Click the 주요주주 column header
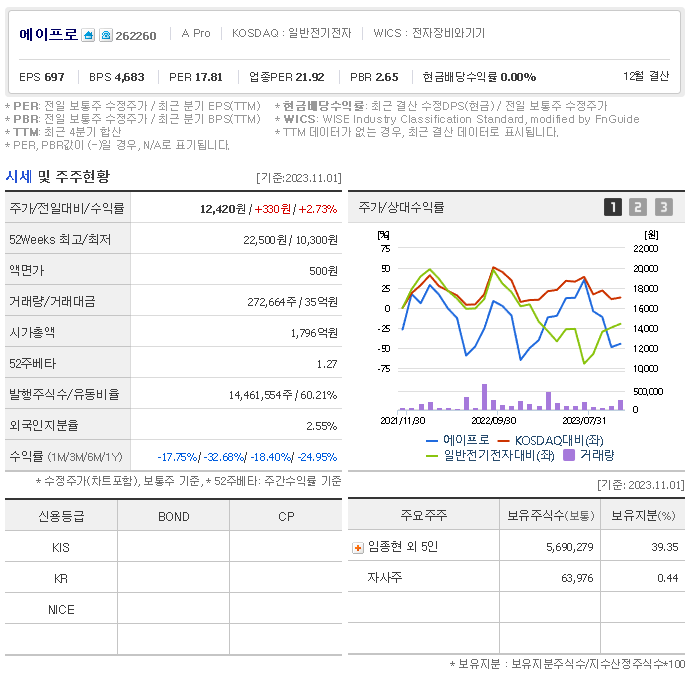Viewport: 690px width, 673px height. [x=423, y=515]
